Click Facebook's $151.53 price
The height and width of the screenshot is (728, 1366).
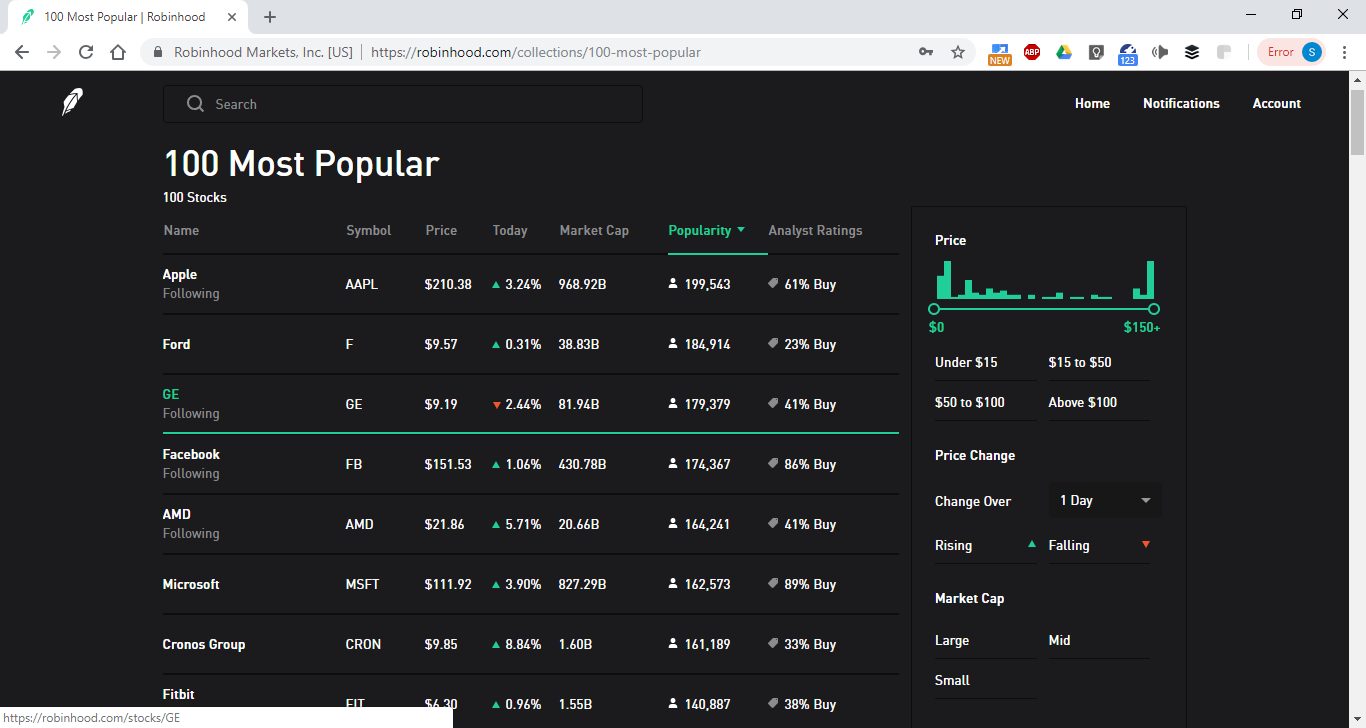click(x=448, y=464)
